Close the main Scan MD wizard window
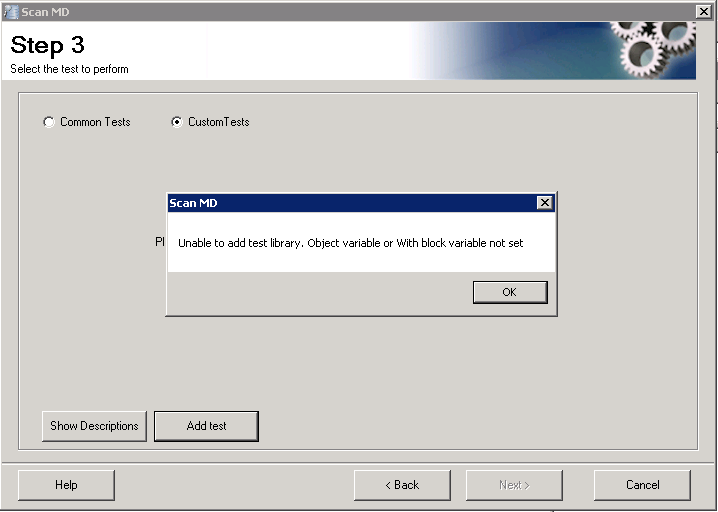The image size is (718, 512). coord(703,11)
